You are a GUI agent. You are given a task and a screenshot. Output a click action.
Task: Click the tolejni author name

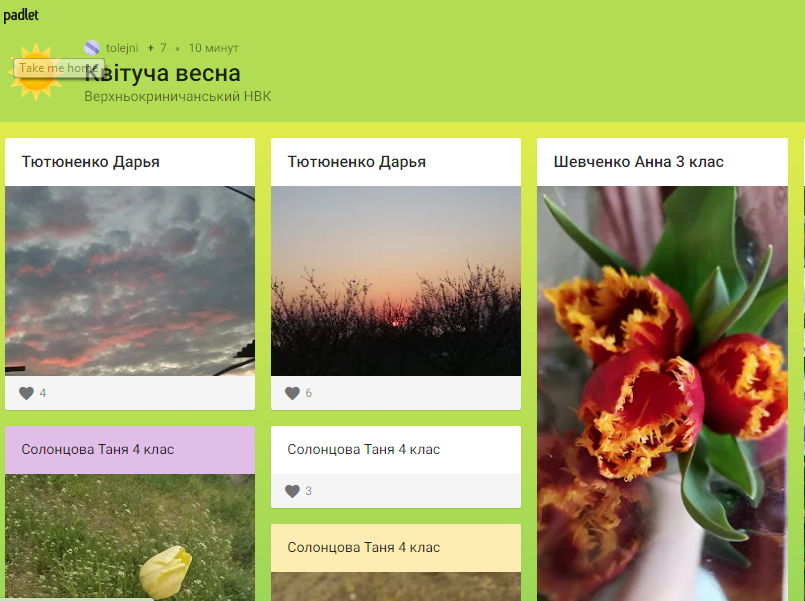coord(122,48)
